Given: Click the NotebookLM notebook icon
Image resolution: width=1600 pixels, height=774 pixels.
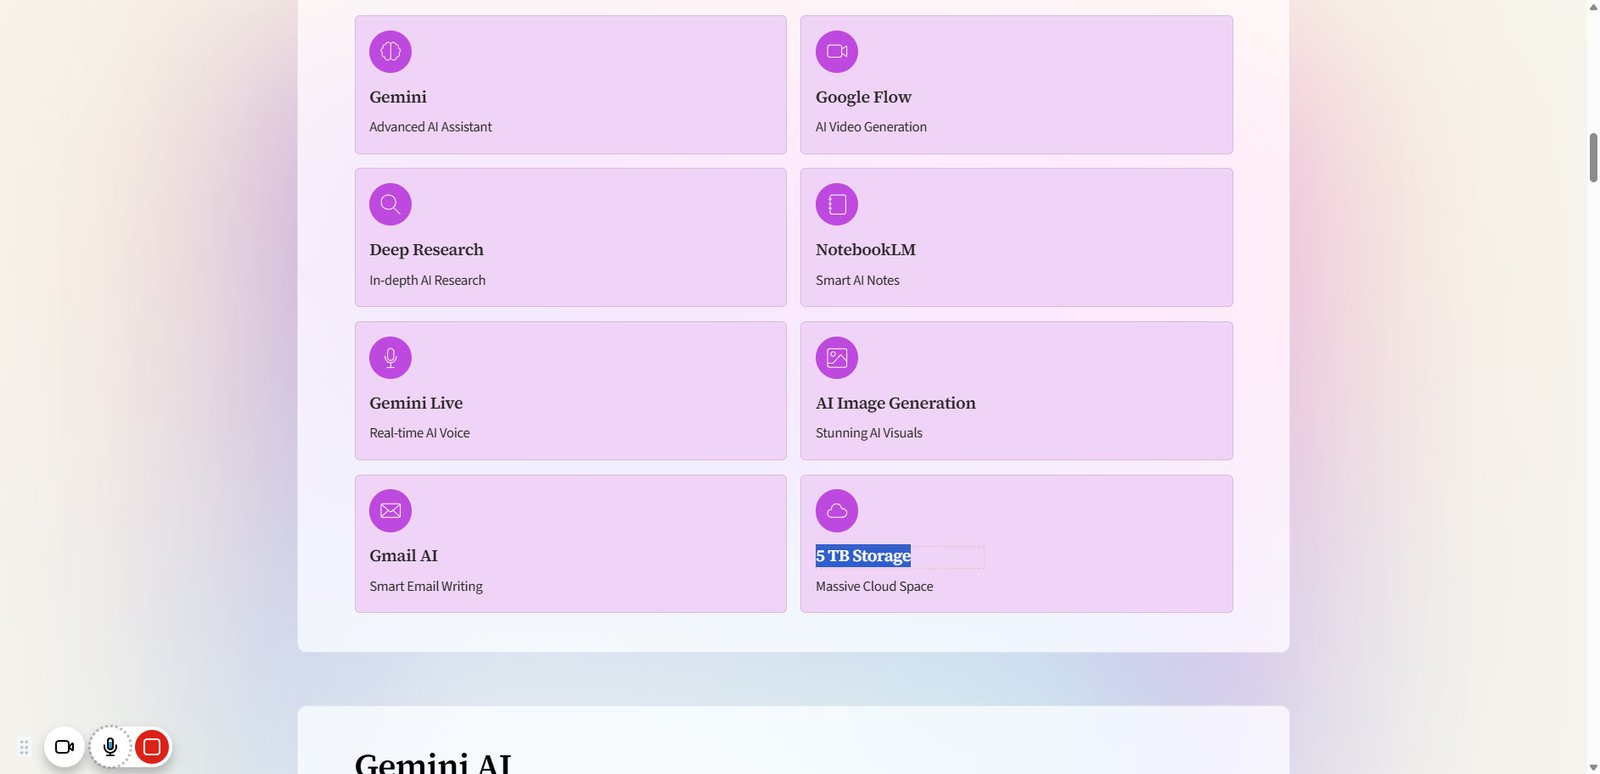Looking at the screenshot, I should coord(837,205).
